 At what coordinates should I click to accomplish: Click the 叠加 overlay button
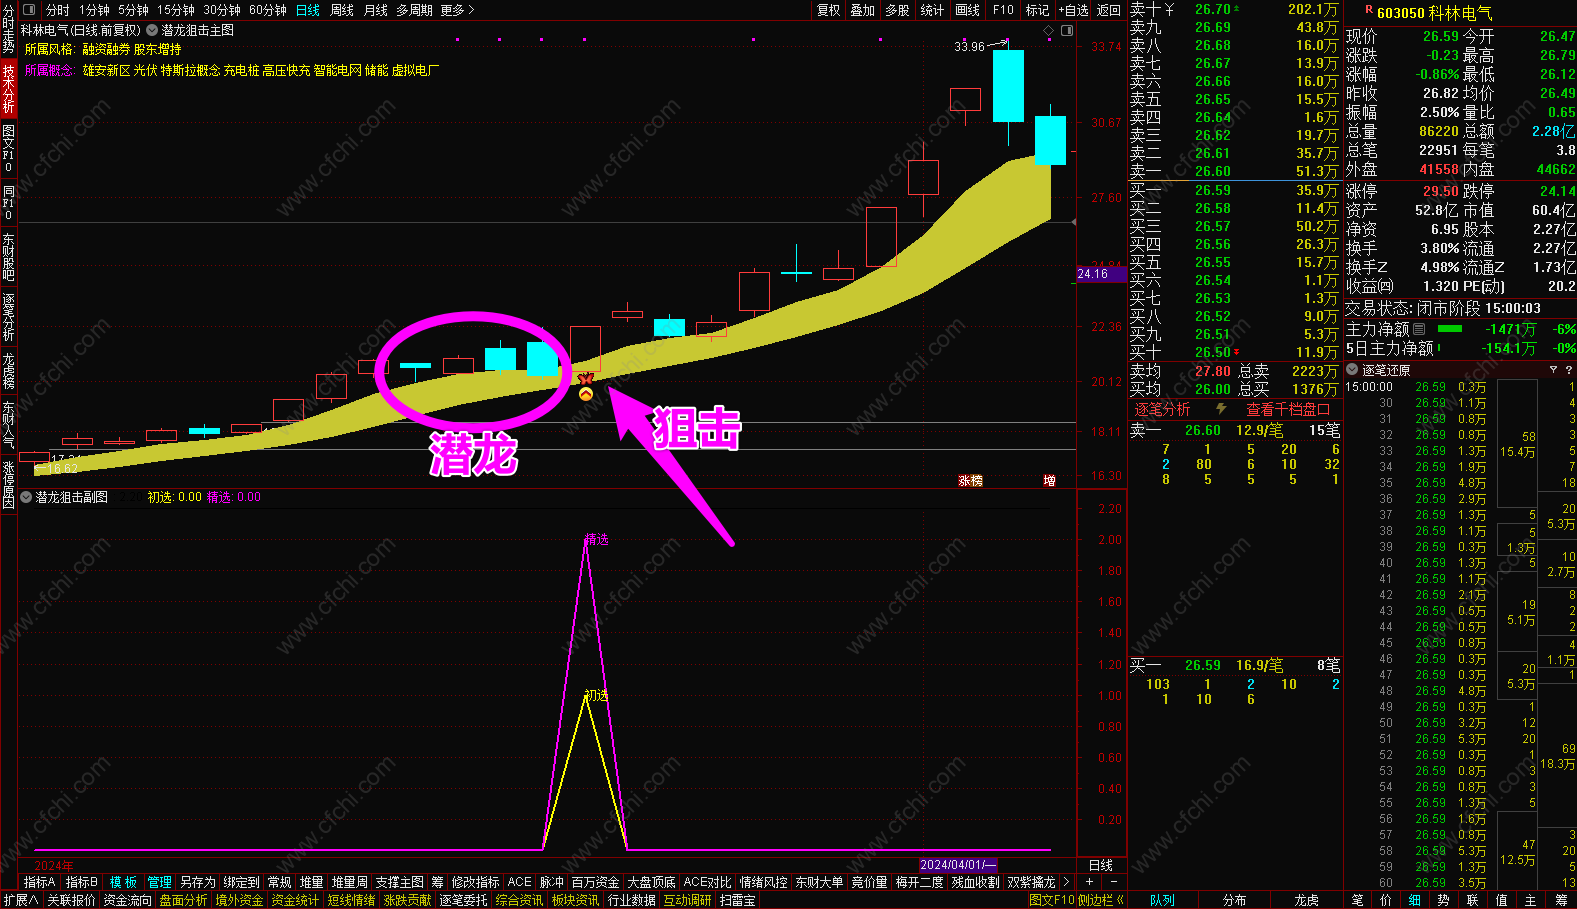pos(863,10)
